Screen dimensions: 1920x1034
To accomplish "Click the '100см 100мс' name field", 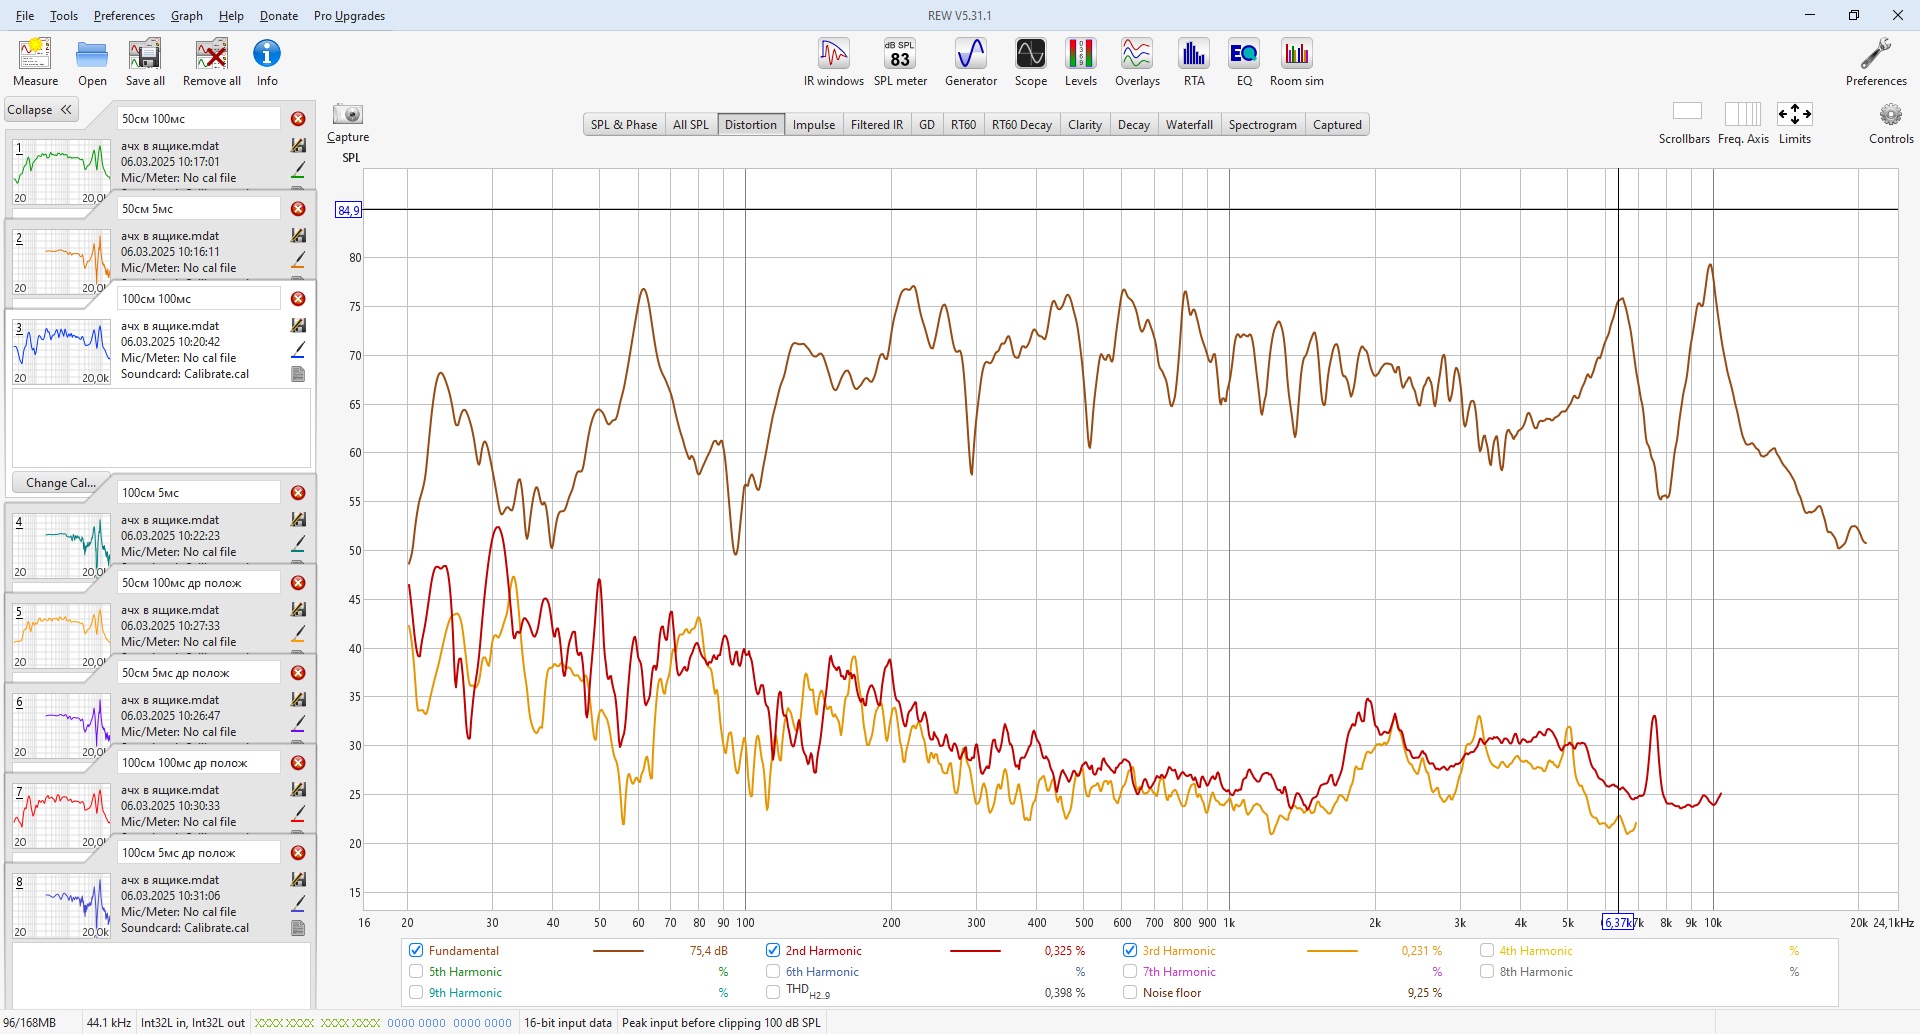I will coord(199,299).
